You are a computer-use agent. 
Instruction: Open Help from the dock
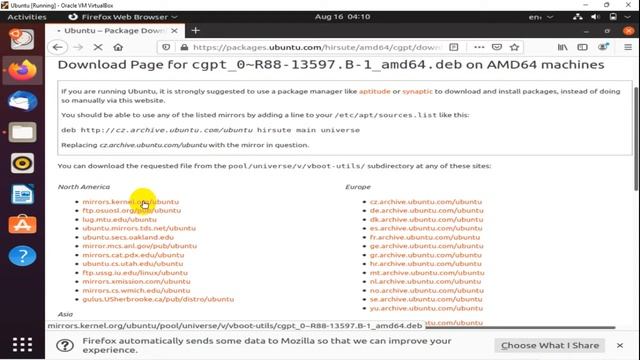tap(22, 256)
